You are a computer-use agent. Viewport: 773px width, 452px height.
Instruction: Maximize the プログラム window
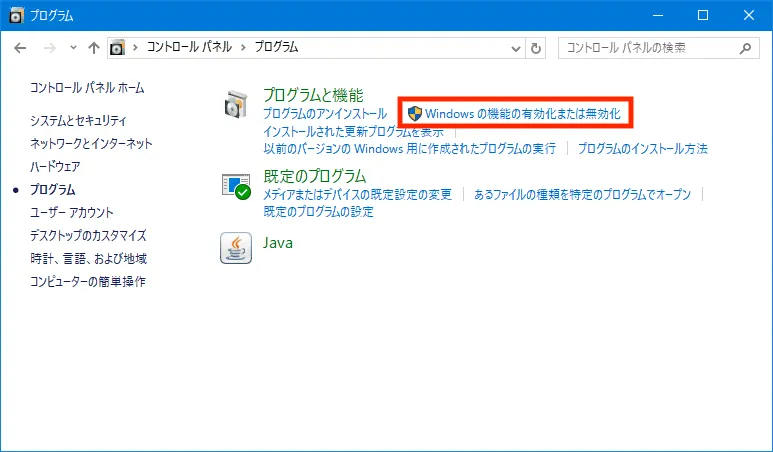point(703,15)
